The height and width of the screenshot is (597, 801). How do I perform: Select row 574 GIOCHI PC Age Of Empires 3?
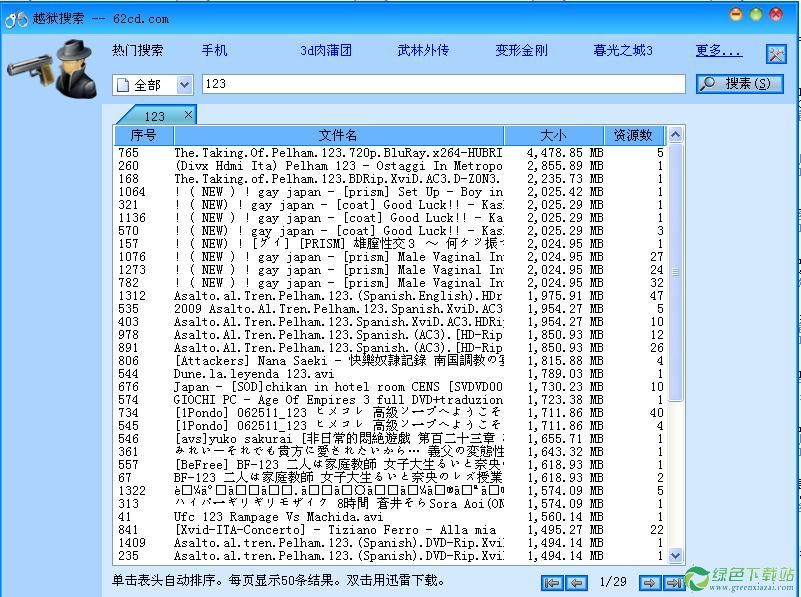click(x=390, y=400)
